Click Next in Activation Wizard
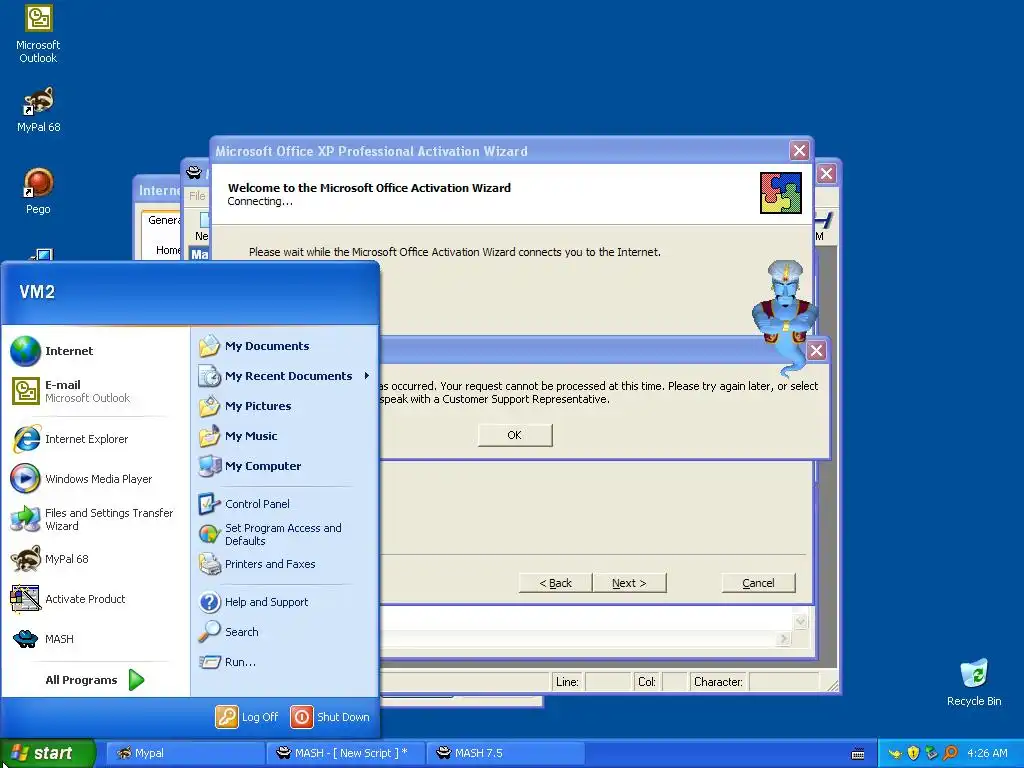Screen dimensions: 1024x768 point(629,583)
